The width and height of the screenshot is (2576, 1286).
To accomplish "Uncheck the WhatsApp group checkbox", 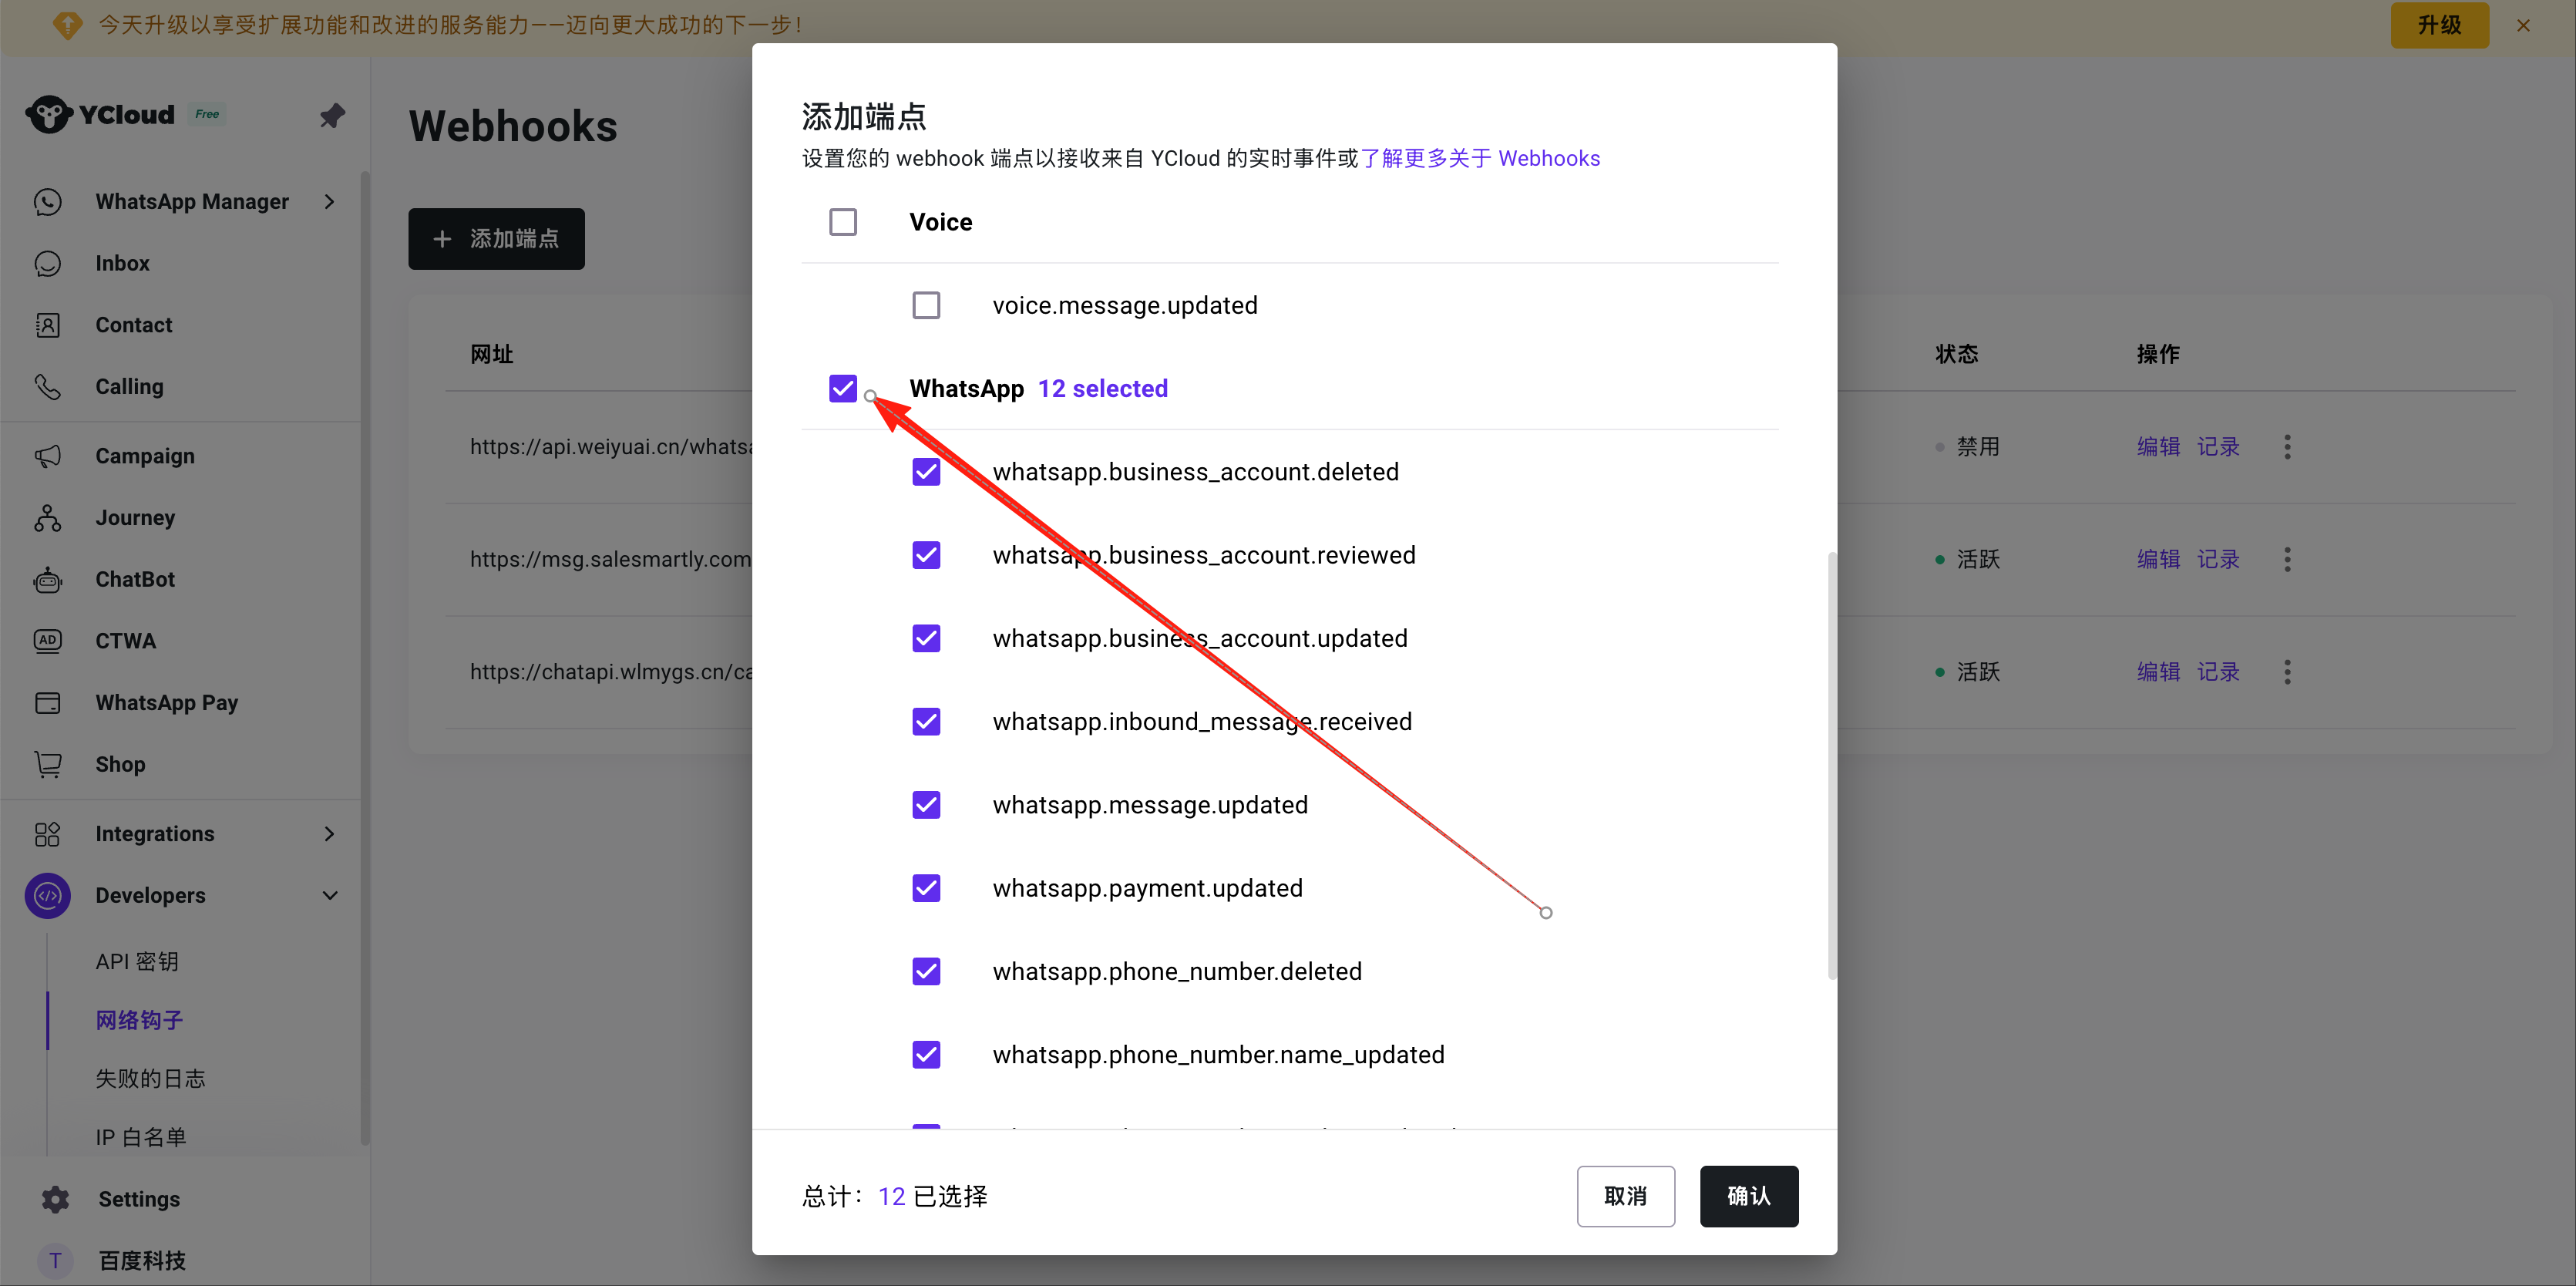I will point(843,388).
